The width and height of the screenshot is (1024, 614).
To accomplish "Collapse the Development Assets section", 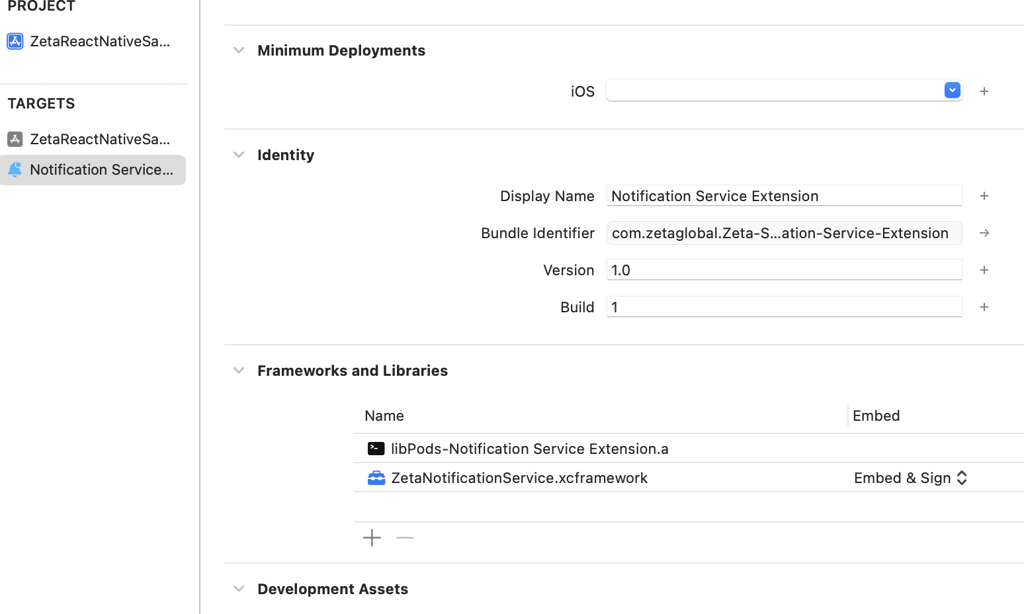I will pyautogui.click(x=238, y=589).
